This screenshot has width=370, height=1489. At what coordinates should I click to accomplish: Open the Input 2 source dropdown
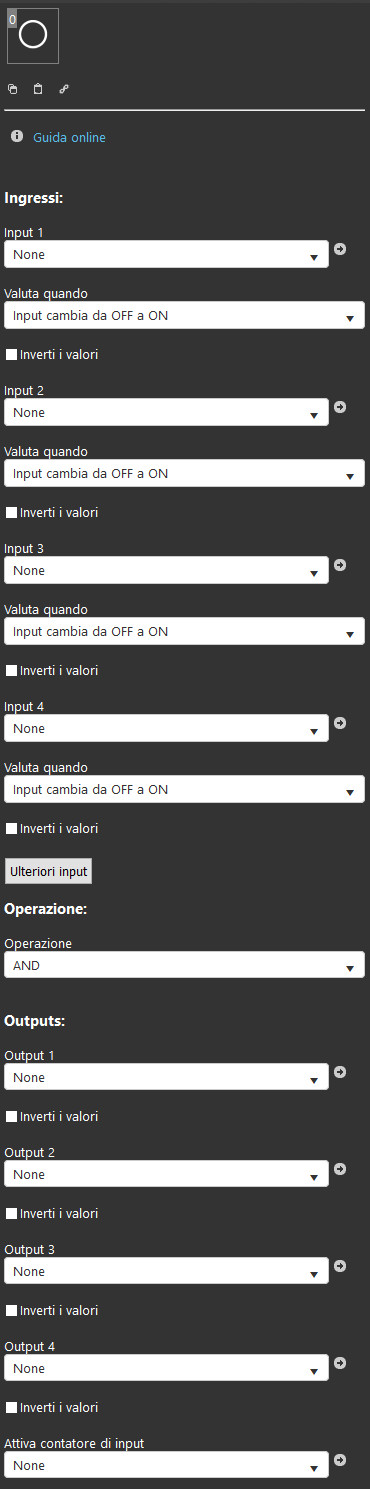166,412
